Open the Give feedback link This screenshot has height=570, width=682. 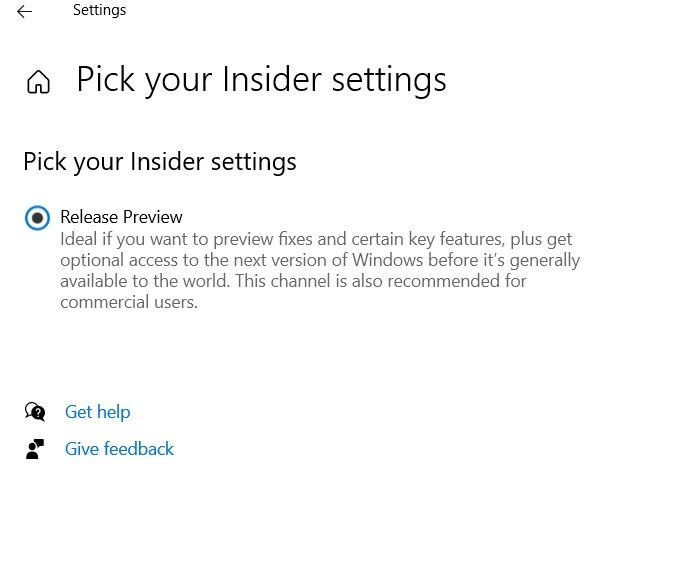point(119,449)
